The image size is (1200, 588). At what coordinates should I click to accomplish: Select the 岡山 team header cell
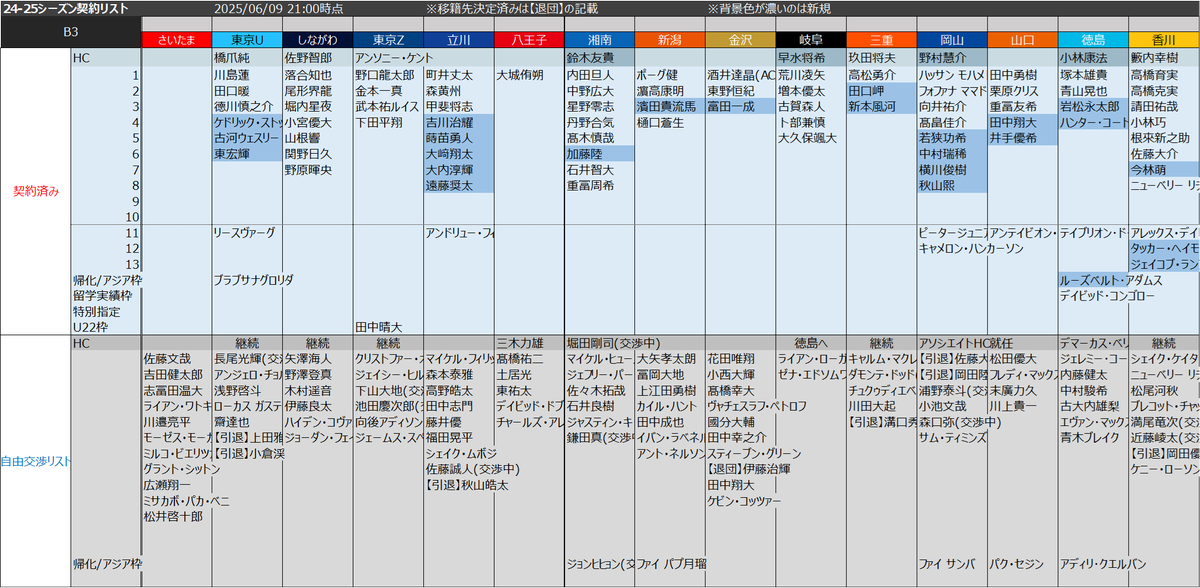[x=951, y=40]
